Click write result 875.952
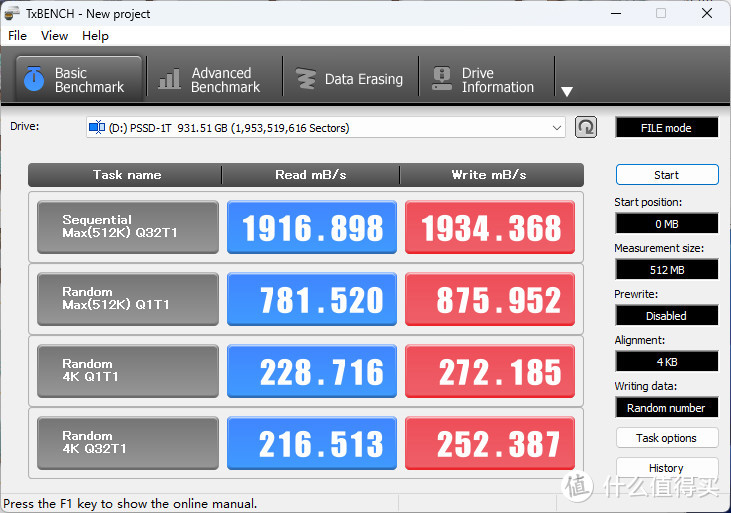This screenshot has height=513, width=731. tap(490, 299)
